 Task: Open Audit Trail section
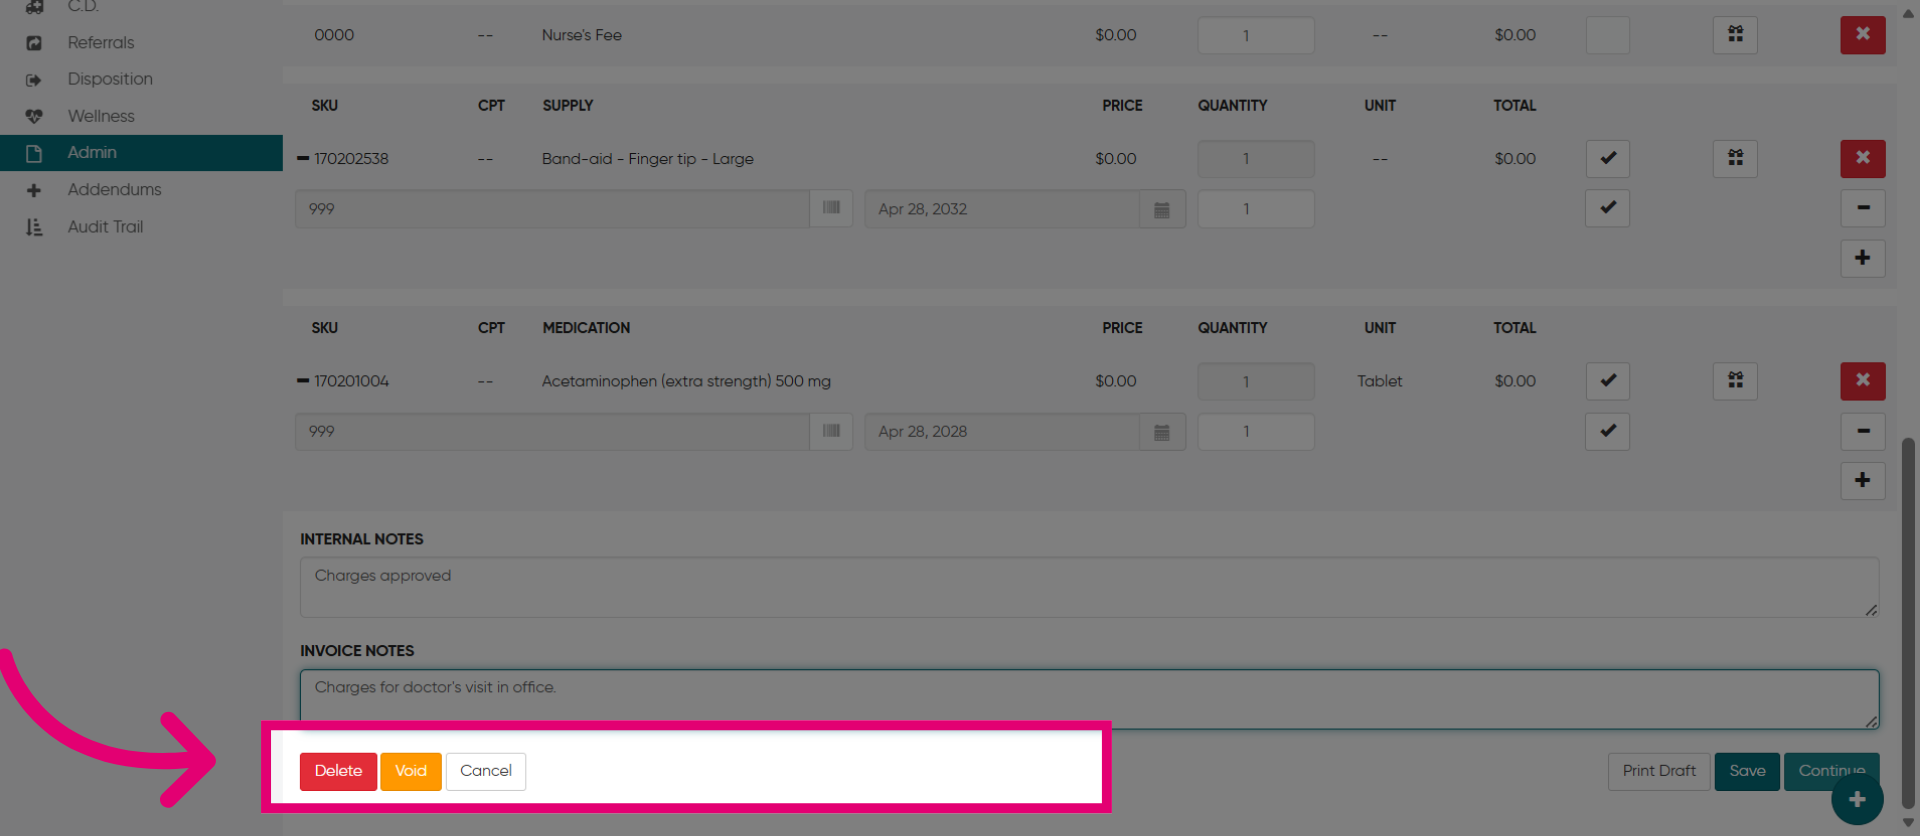[105, 227]
